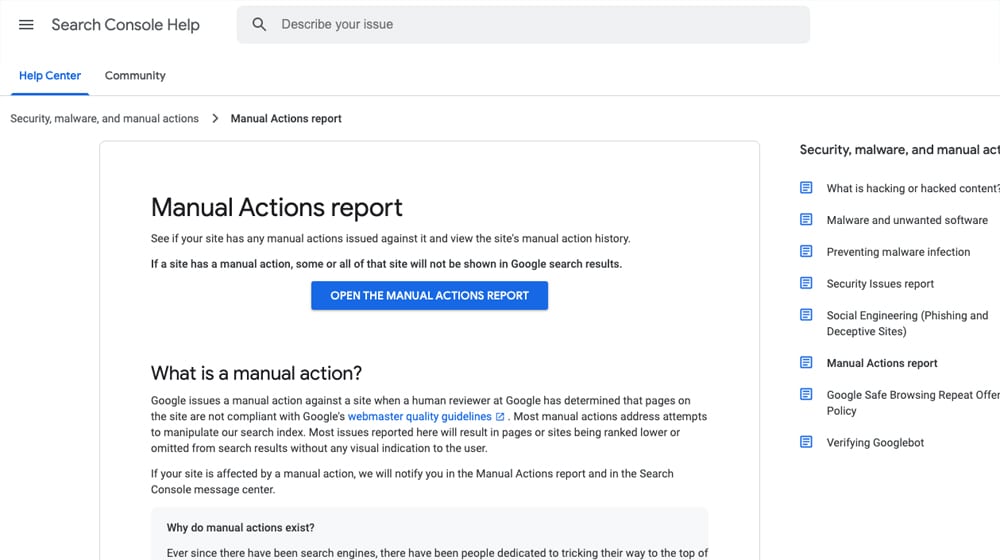Click the What is a manual action? heading
1000x560 pixels.
tap(256, 373)
